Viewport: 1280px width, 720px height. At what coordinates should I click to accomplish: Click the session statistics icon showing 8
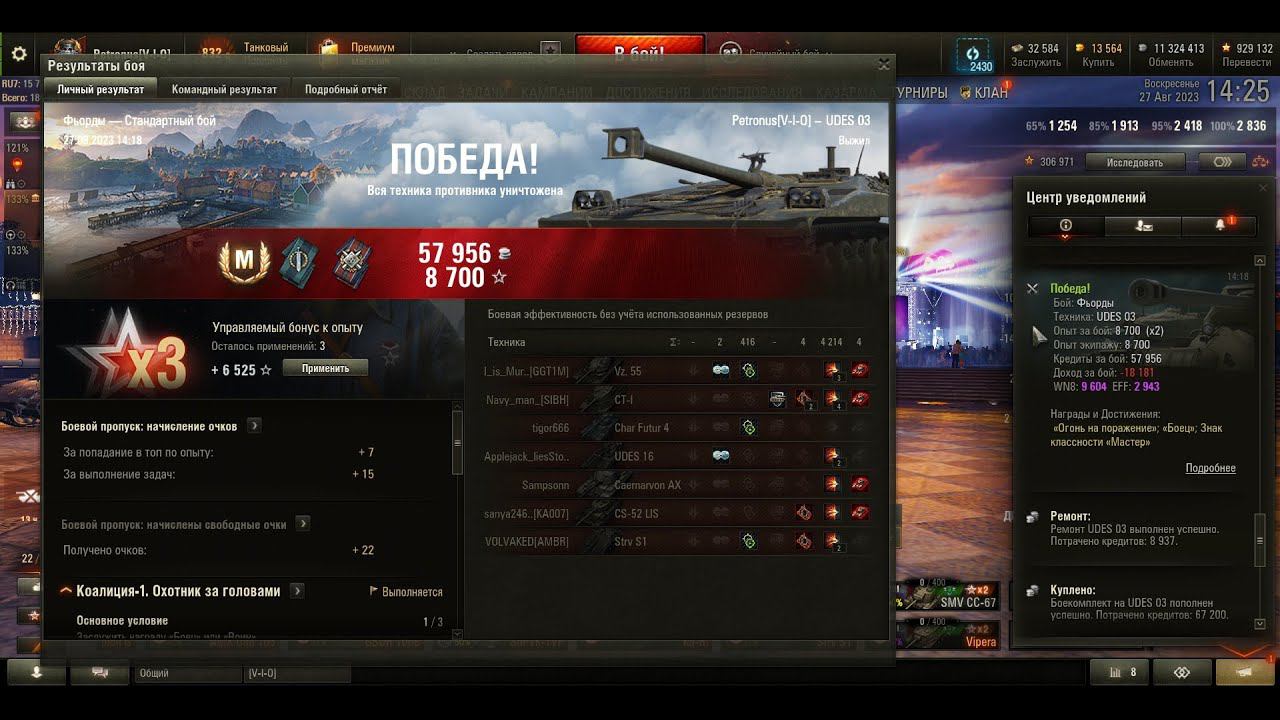point(1120,673)
